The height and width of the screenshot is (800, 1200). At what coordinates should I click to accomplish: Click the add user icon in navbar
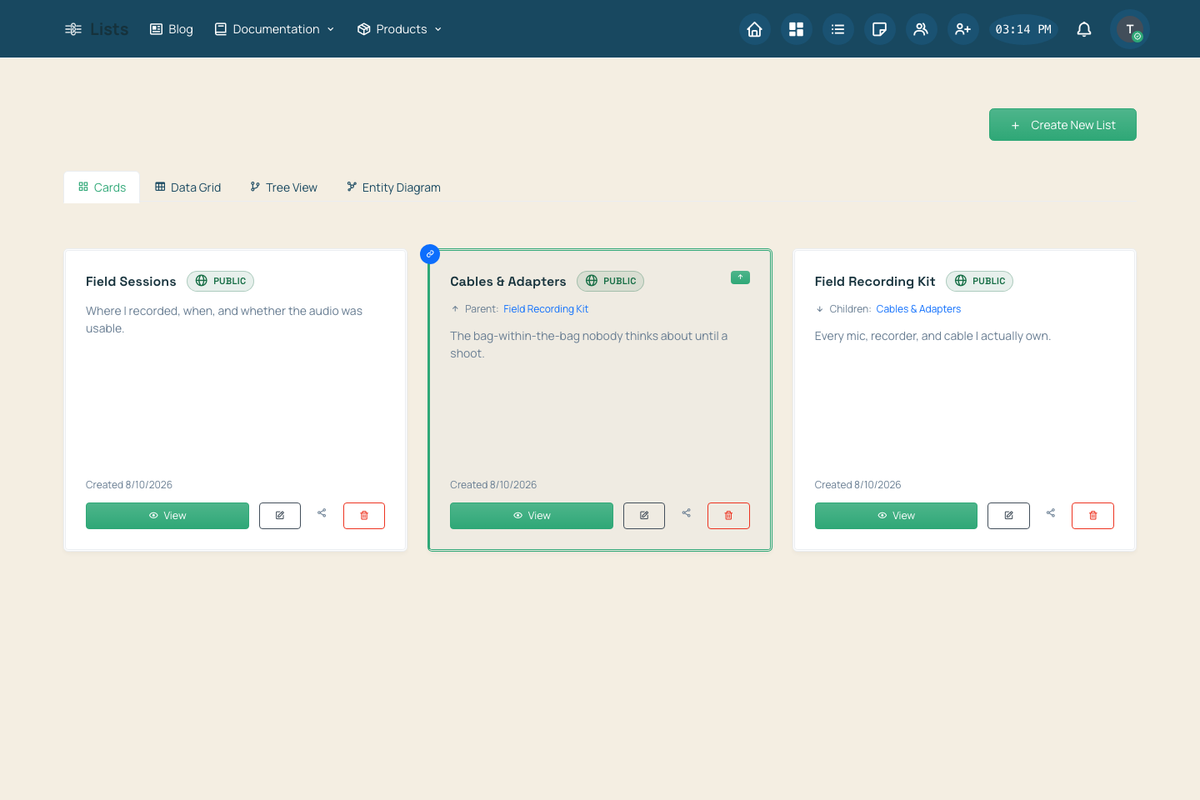point(963,29)
